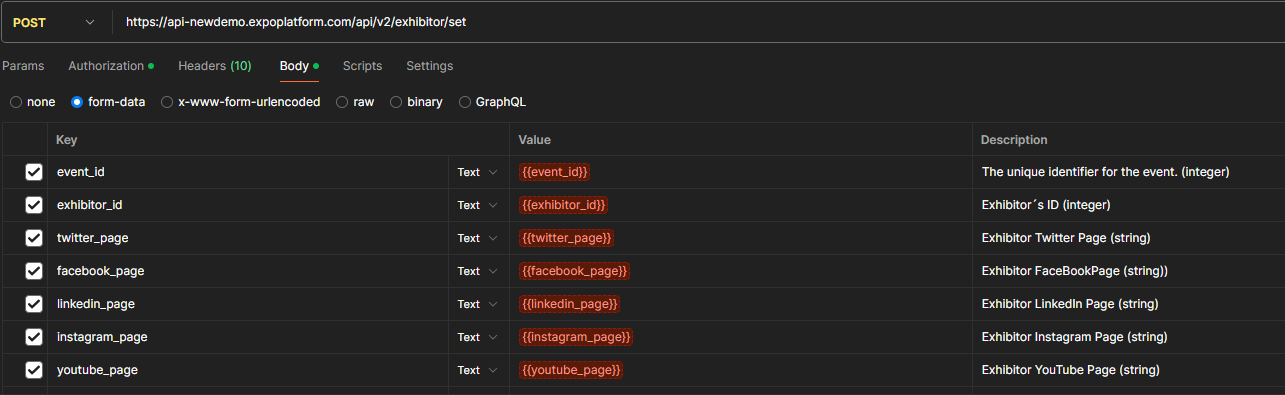Viewport: 1285px width, 395px height.
Task: Select the binary body option
Action: pos(416,102)
